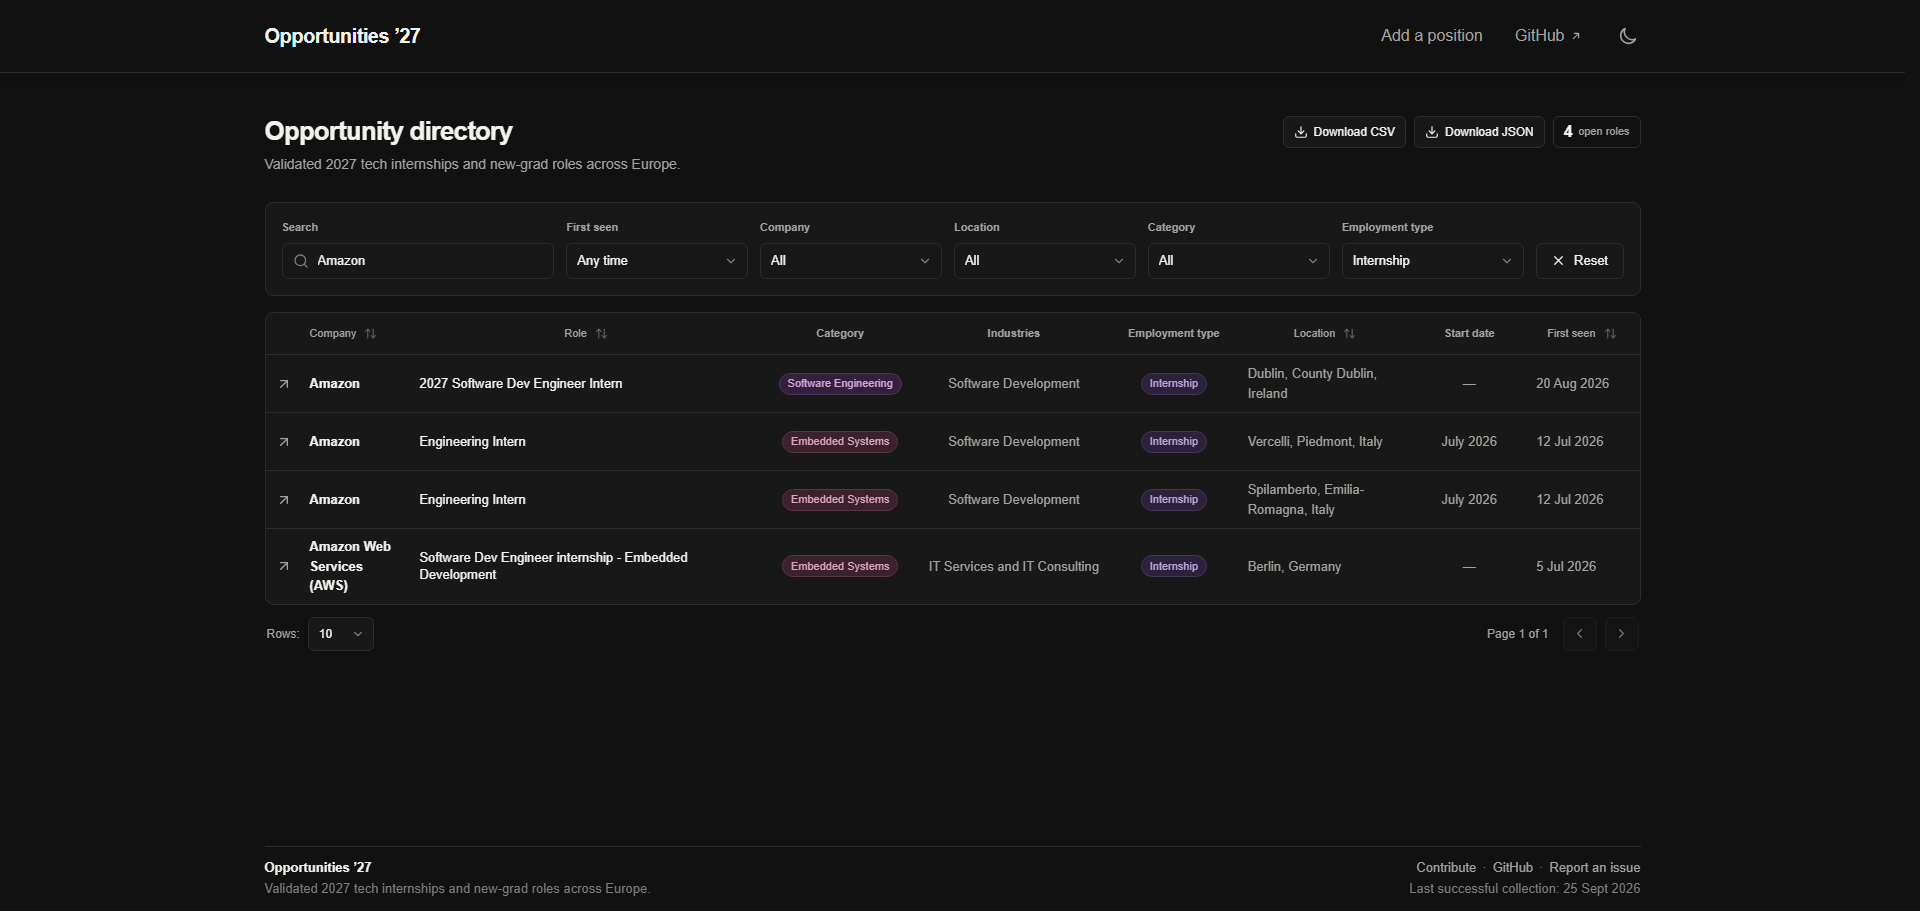Open external link for Amazon Spilamberto internship row
The width and height of the screenshot is (1920, 911).
point(284,500)
